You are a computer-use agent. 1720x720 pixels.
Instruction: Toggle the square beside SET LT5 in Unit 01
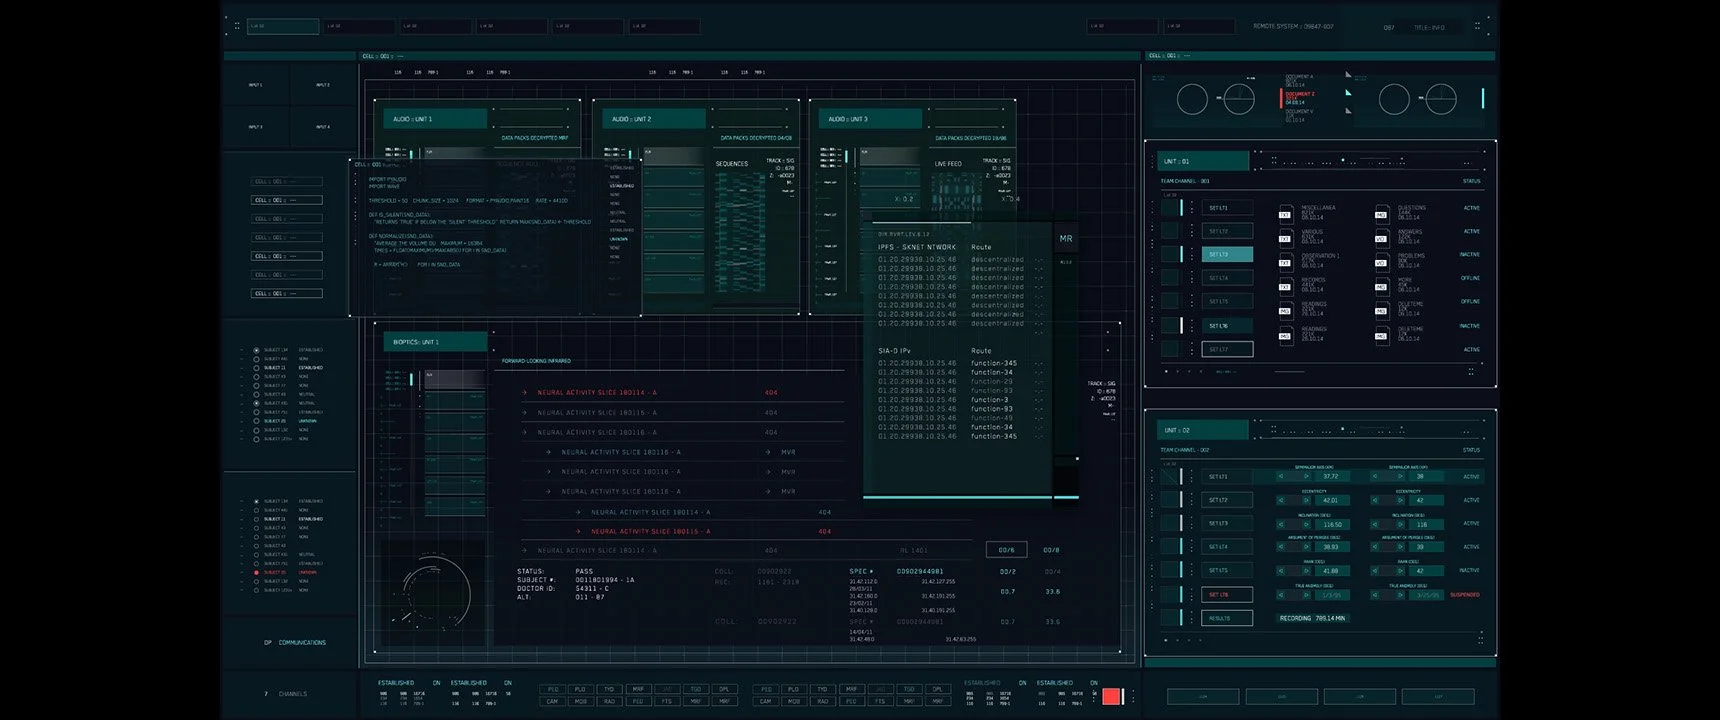click(1169, 302)
